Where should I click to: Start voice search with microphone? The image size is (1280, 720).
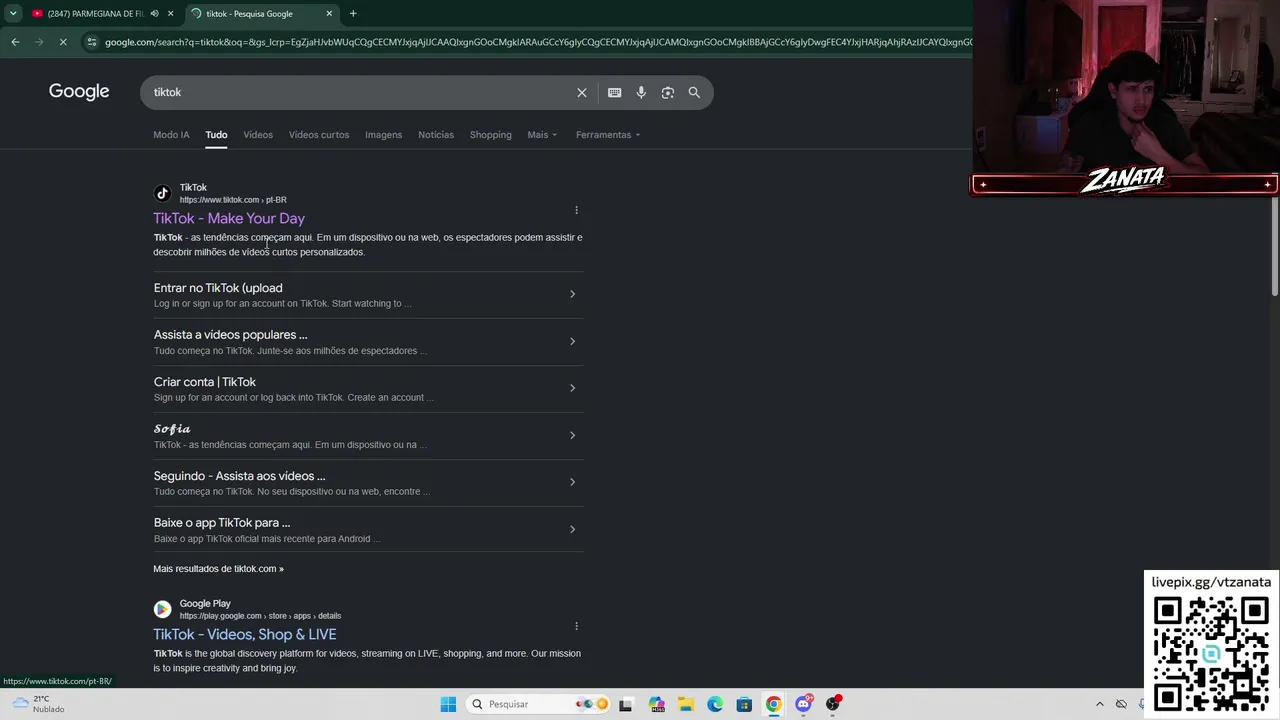(x=641, y=92)
